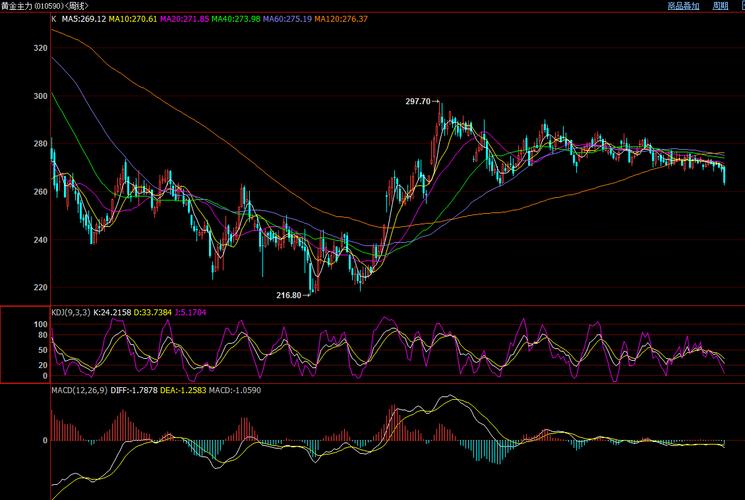Click the 320 price axis label
The image size is (745, 500).
pos(41,48)
